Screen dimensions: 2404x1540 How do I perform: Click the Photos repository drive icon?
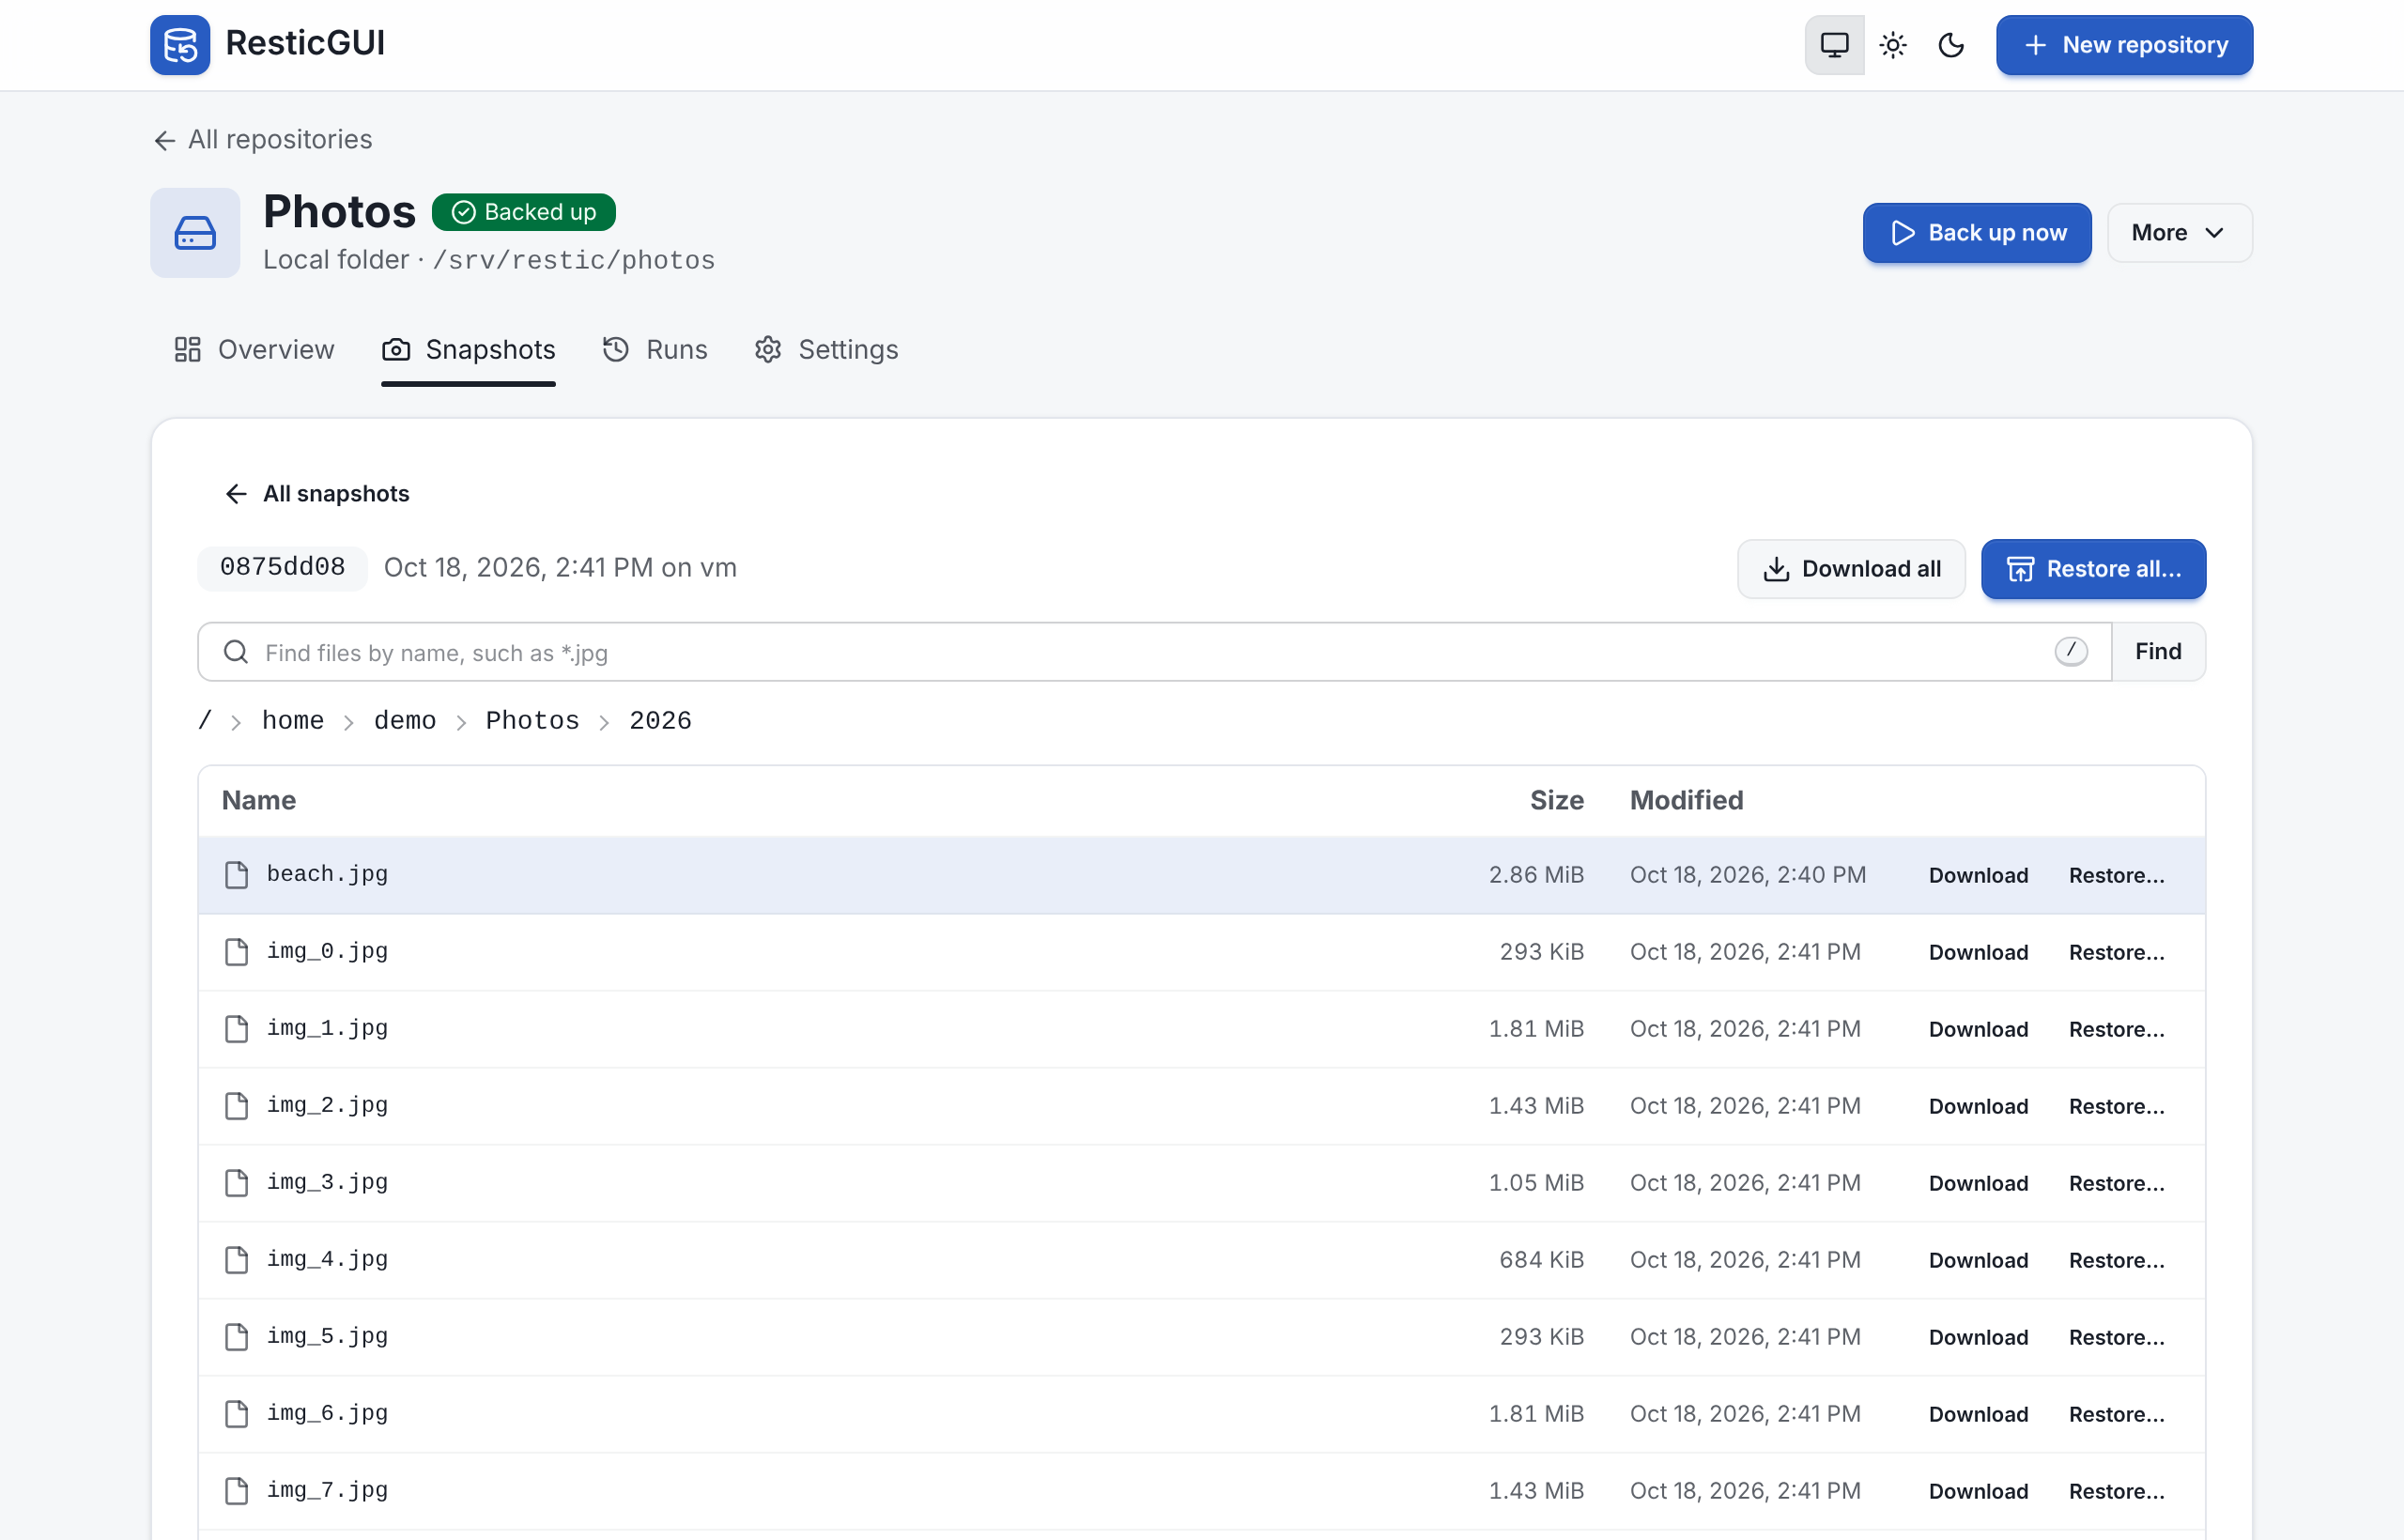tap(195, 233)
